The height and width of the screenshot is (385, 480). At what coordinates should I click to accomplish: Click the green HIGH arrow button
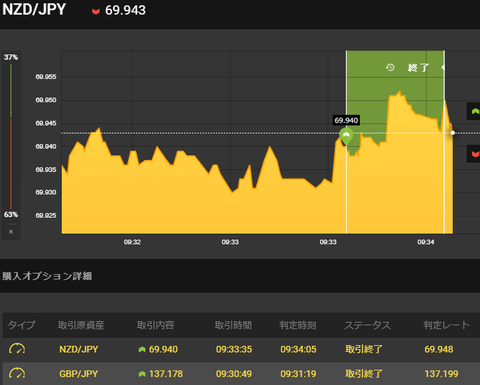(x=474, y=111)
